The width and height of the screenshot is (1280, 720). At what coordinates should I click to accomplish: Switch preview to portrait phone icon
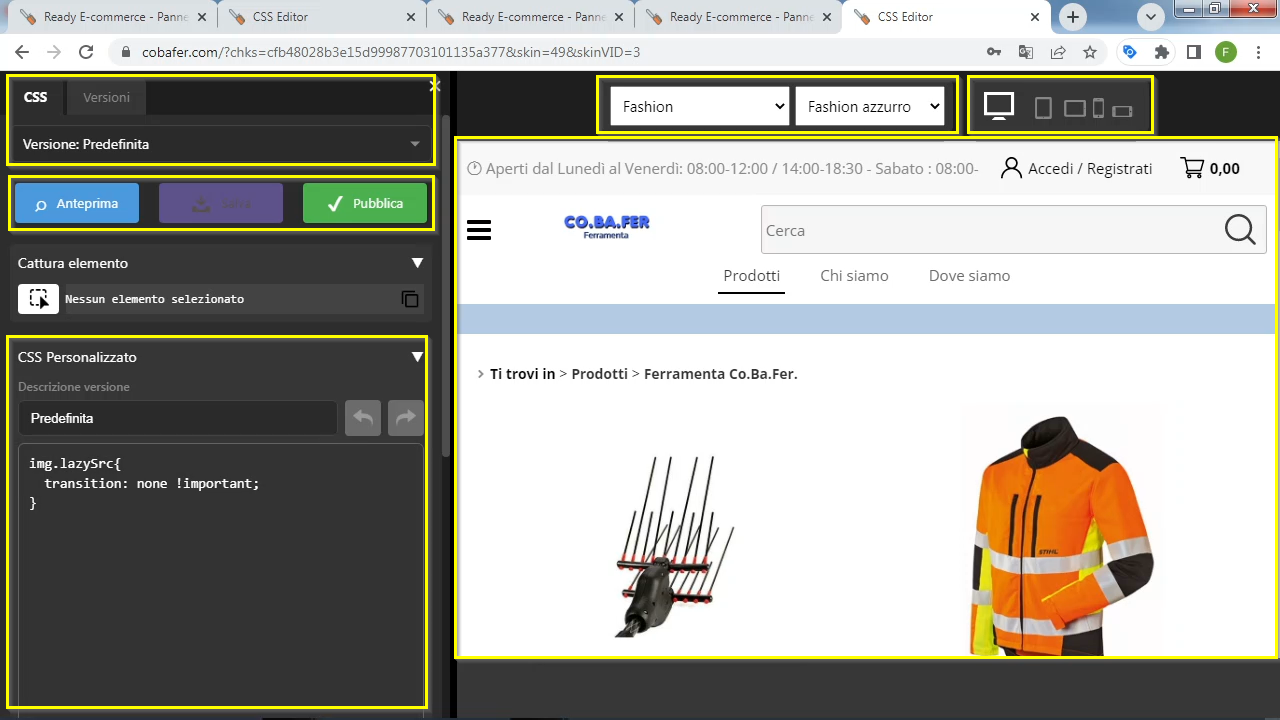(x=1098, y=108)
